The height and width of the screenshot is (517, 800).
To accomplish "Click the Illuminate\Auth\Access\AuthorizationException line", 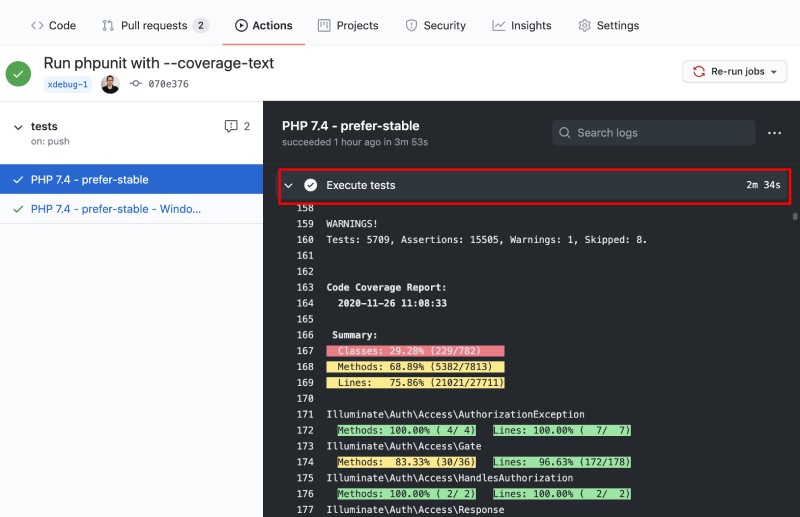I will click(x=456, y=414).
